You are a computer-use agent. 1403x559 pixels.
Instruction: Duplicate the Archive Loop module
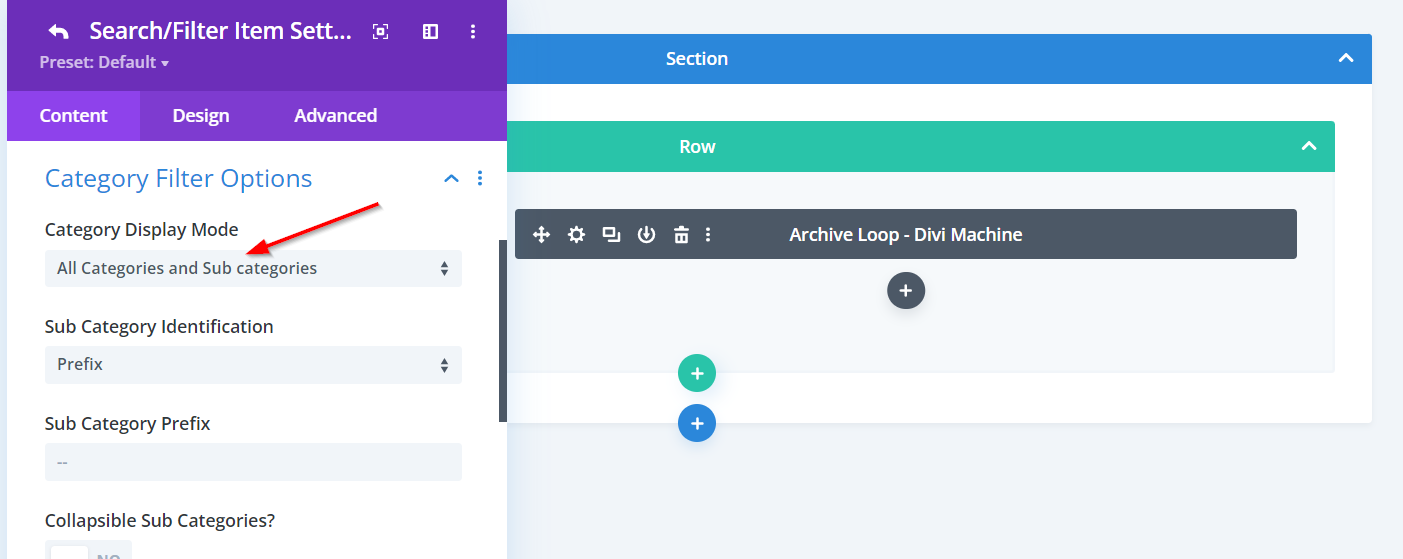coord(611,235)
